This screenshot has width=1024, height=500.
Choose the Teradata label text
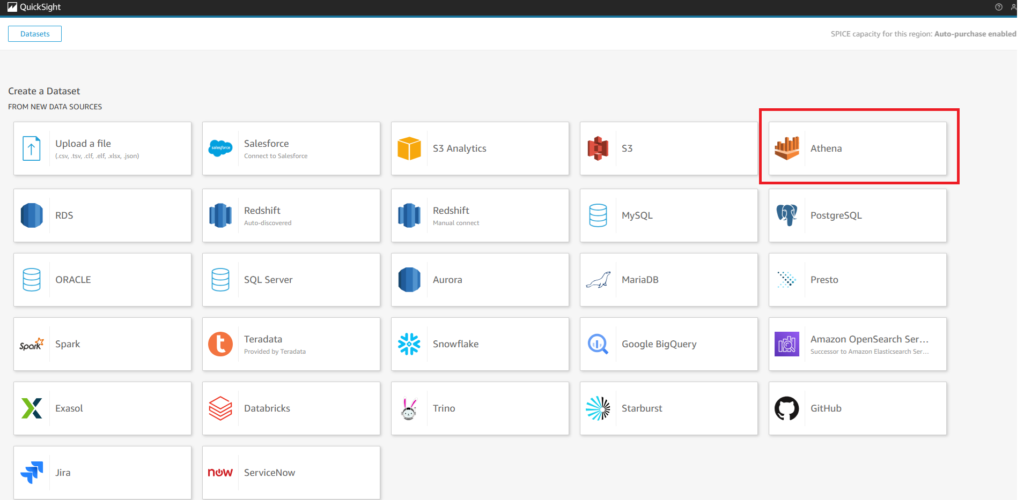[263, 339]
